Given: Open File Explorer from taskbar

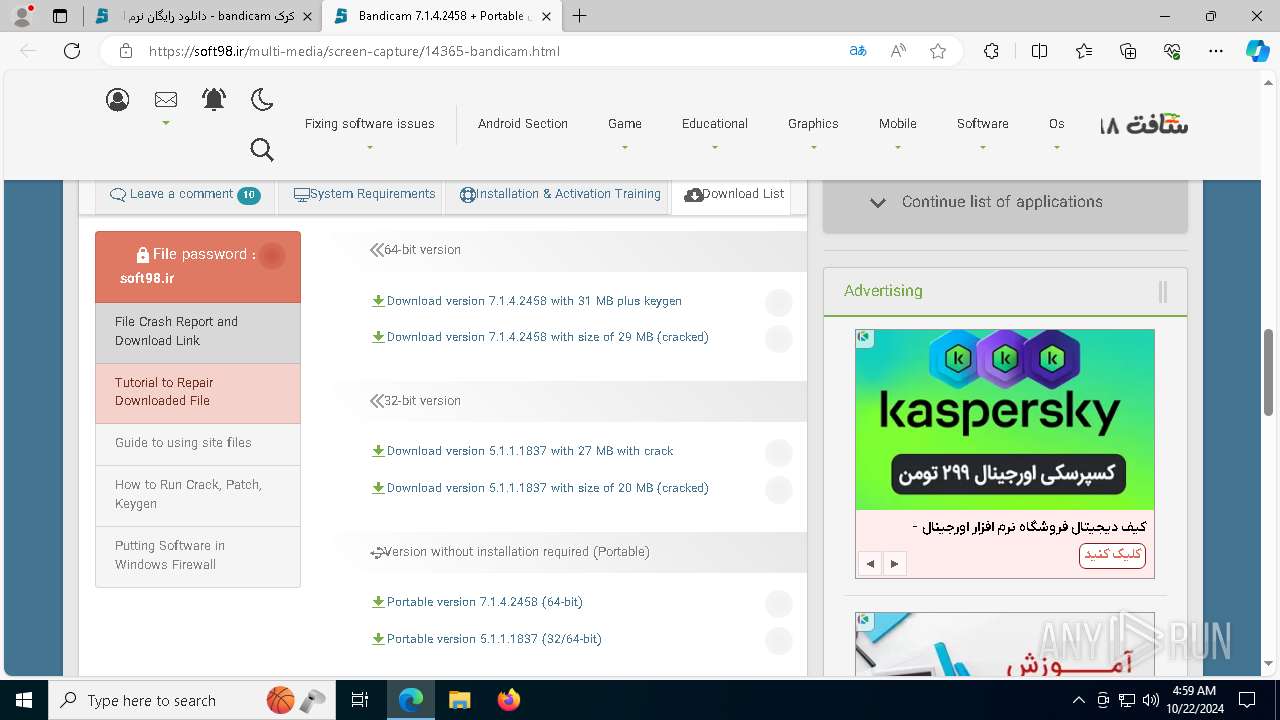Looking at the screenshot, I should point(459,700).
